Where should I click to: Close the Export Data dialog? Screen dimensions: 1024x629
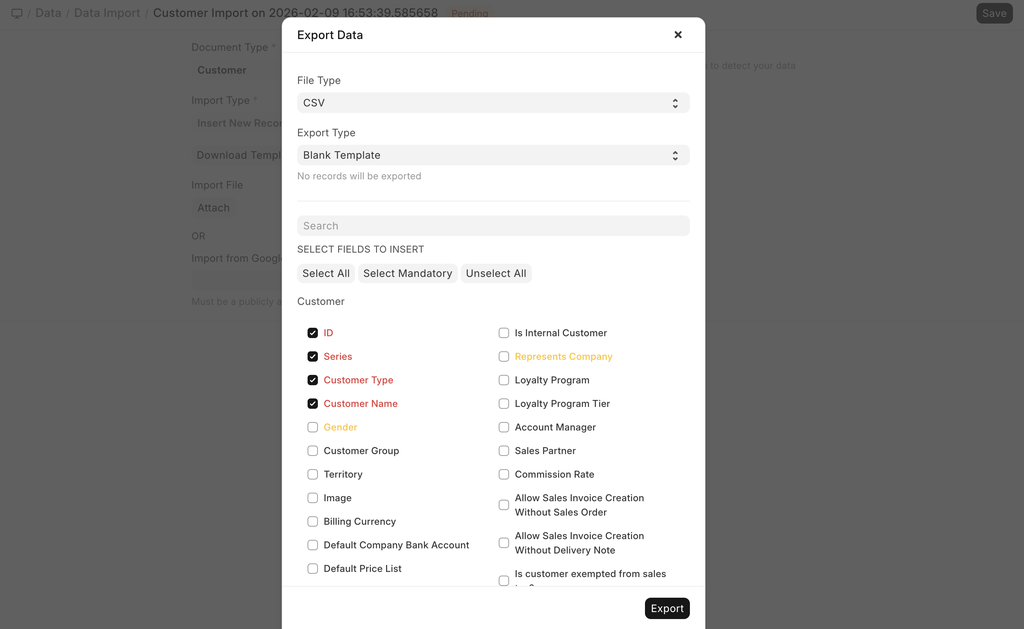click(x=678, y=35)
